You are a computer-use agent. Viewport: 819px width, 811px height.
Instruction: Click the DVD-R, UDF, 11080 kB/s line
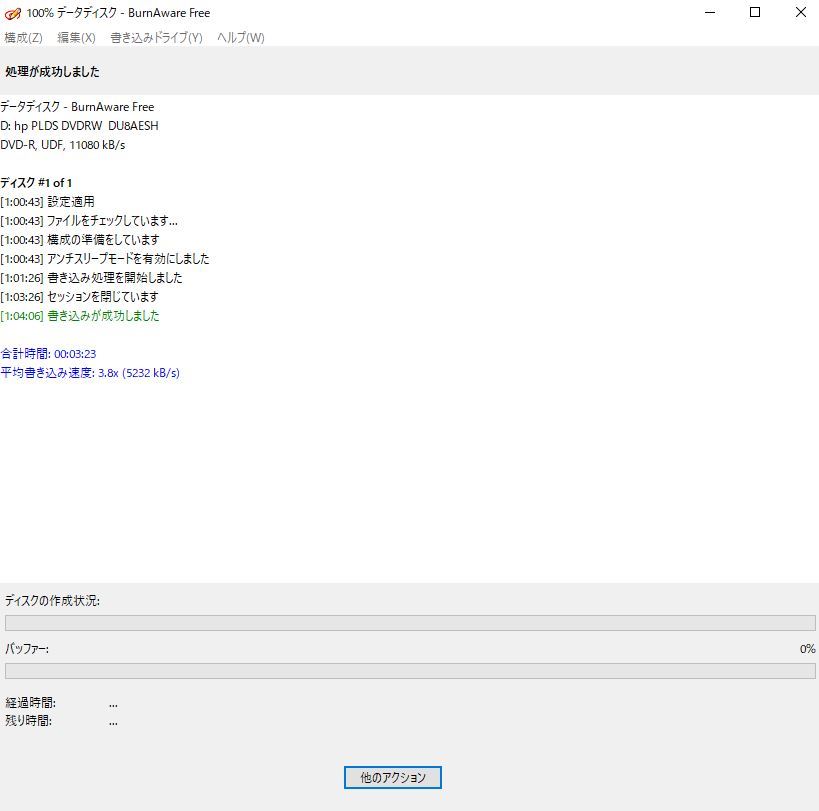(63, 145)
